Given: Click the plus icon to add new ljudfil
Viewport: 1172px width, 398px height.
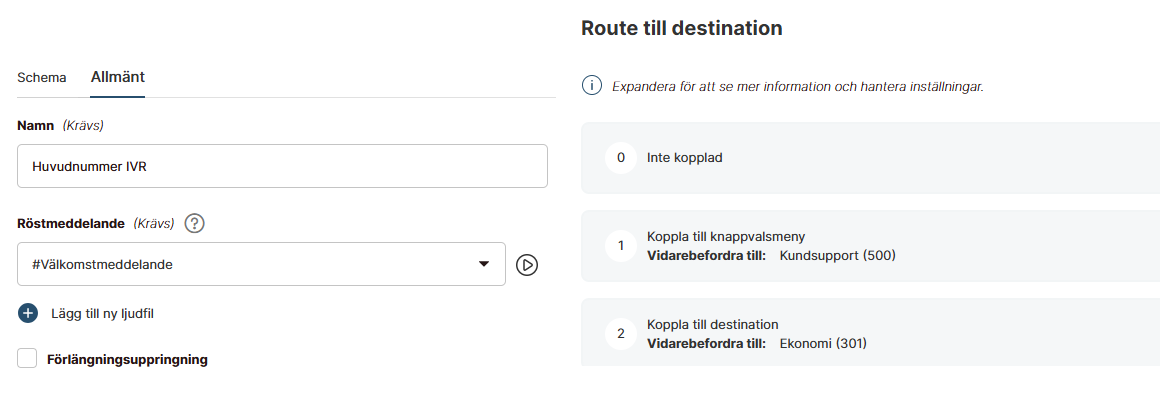Looking at the screenshot, I should (x=28, y=313).
